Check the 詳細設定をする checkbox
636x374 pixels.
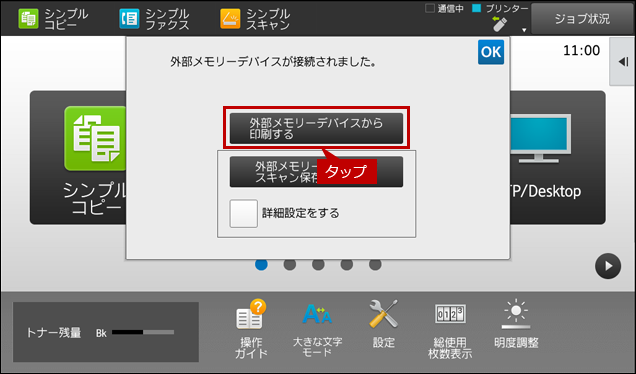coord(243,213)
